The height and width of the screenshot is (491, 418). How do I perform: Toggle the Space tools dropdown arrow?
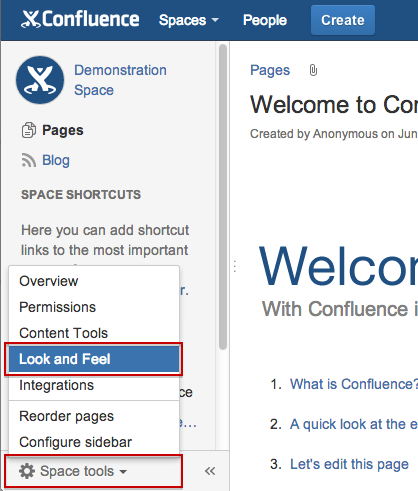123,472
